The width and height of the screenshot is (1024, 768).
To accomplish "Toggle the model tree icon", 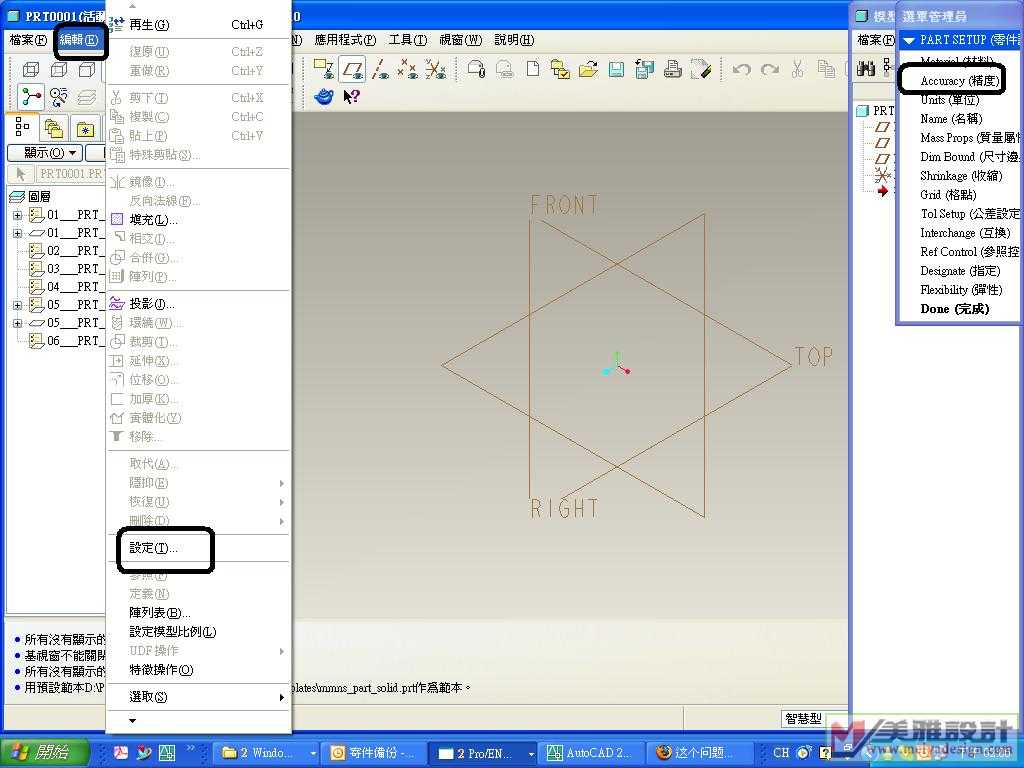I will coord(31,97).
